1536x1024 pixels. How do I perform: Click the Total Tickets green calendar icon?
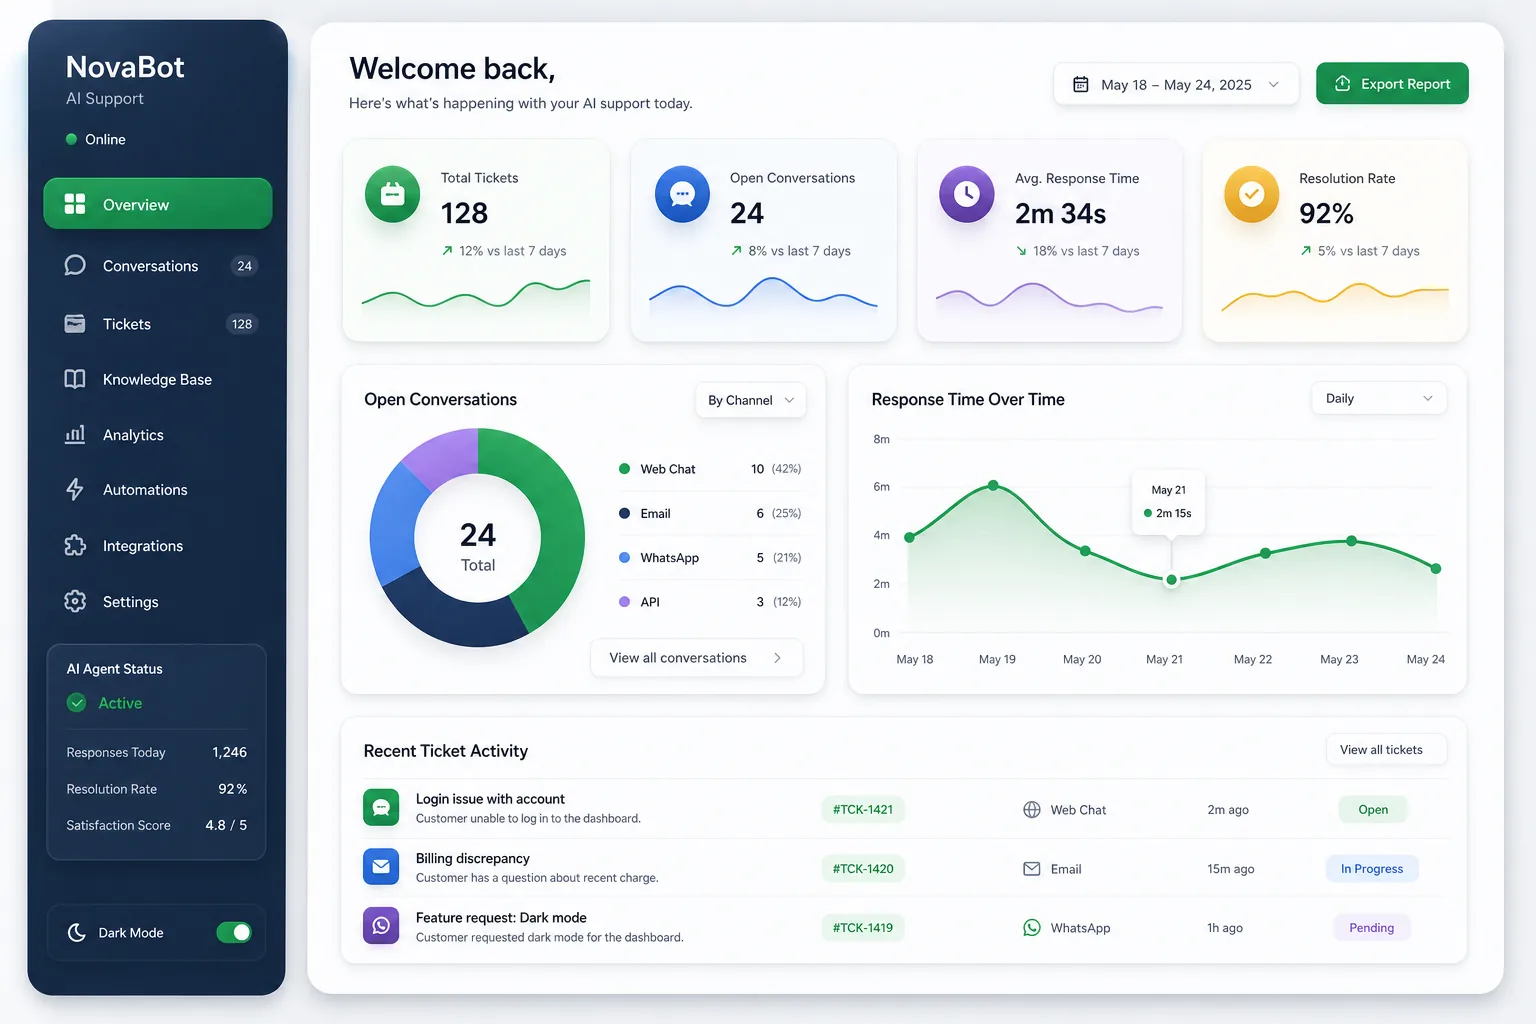393,194
